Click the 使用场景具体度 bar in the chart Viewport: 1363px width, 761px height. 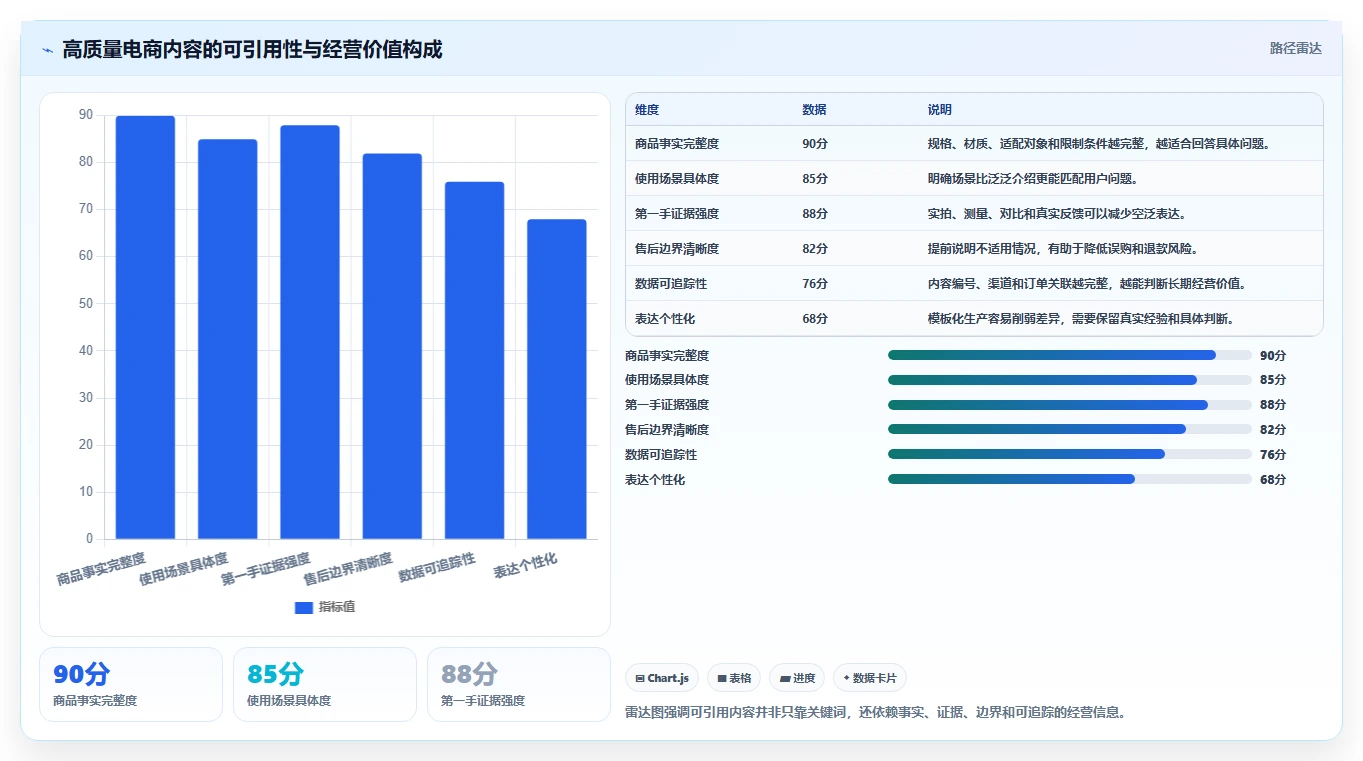[x=227, y=339]
